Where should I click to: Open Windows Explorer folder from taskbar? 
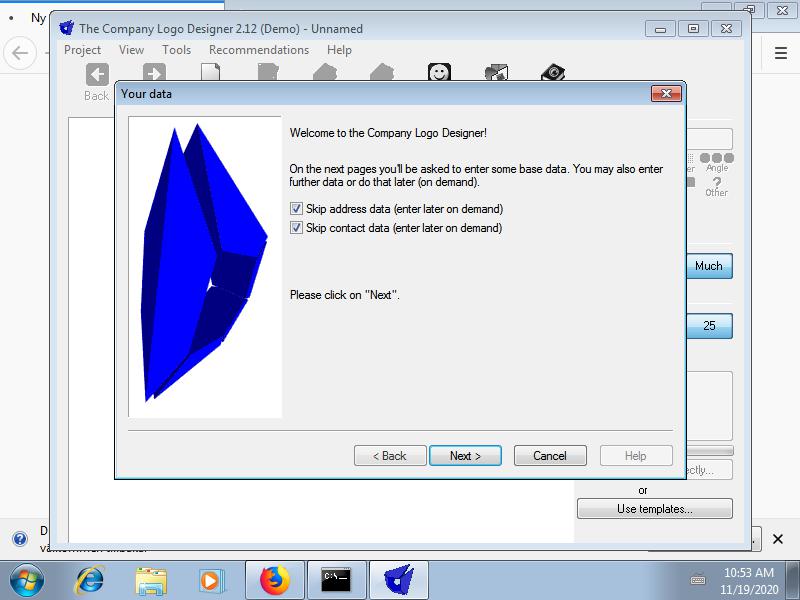[151, 581]
